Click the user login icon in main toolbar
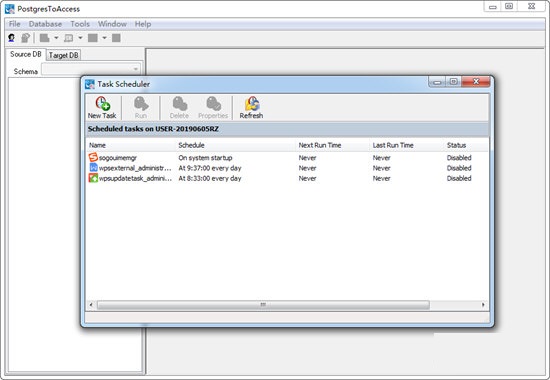The height and width of the screenshot is (380, 550). (12, 38)
